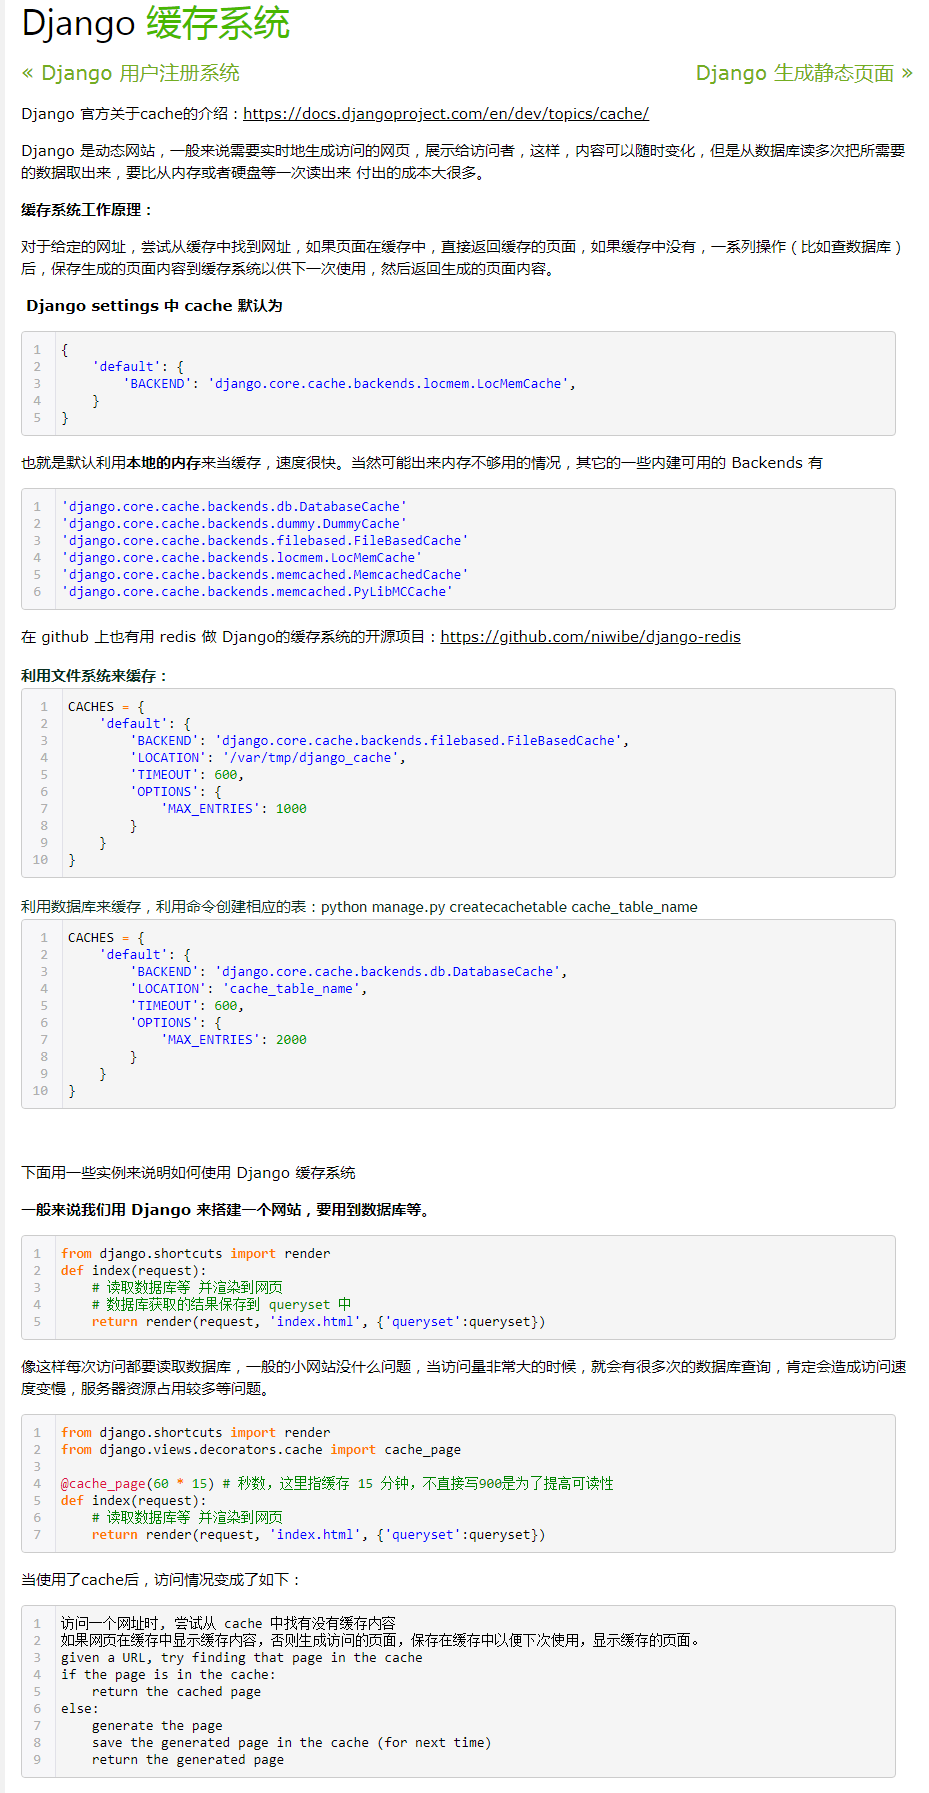Click the LocMemCache BACKEND line in first code block
Image resolution: width=929 pixels, height=1793 pixels.
[349, 384]
